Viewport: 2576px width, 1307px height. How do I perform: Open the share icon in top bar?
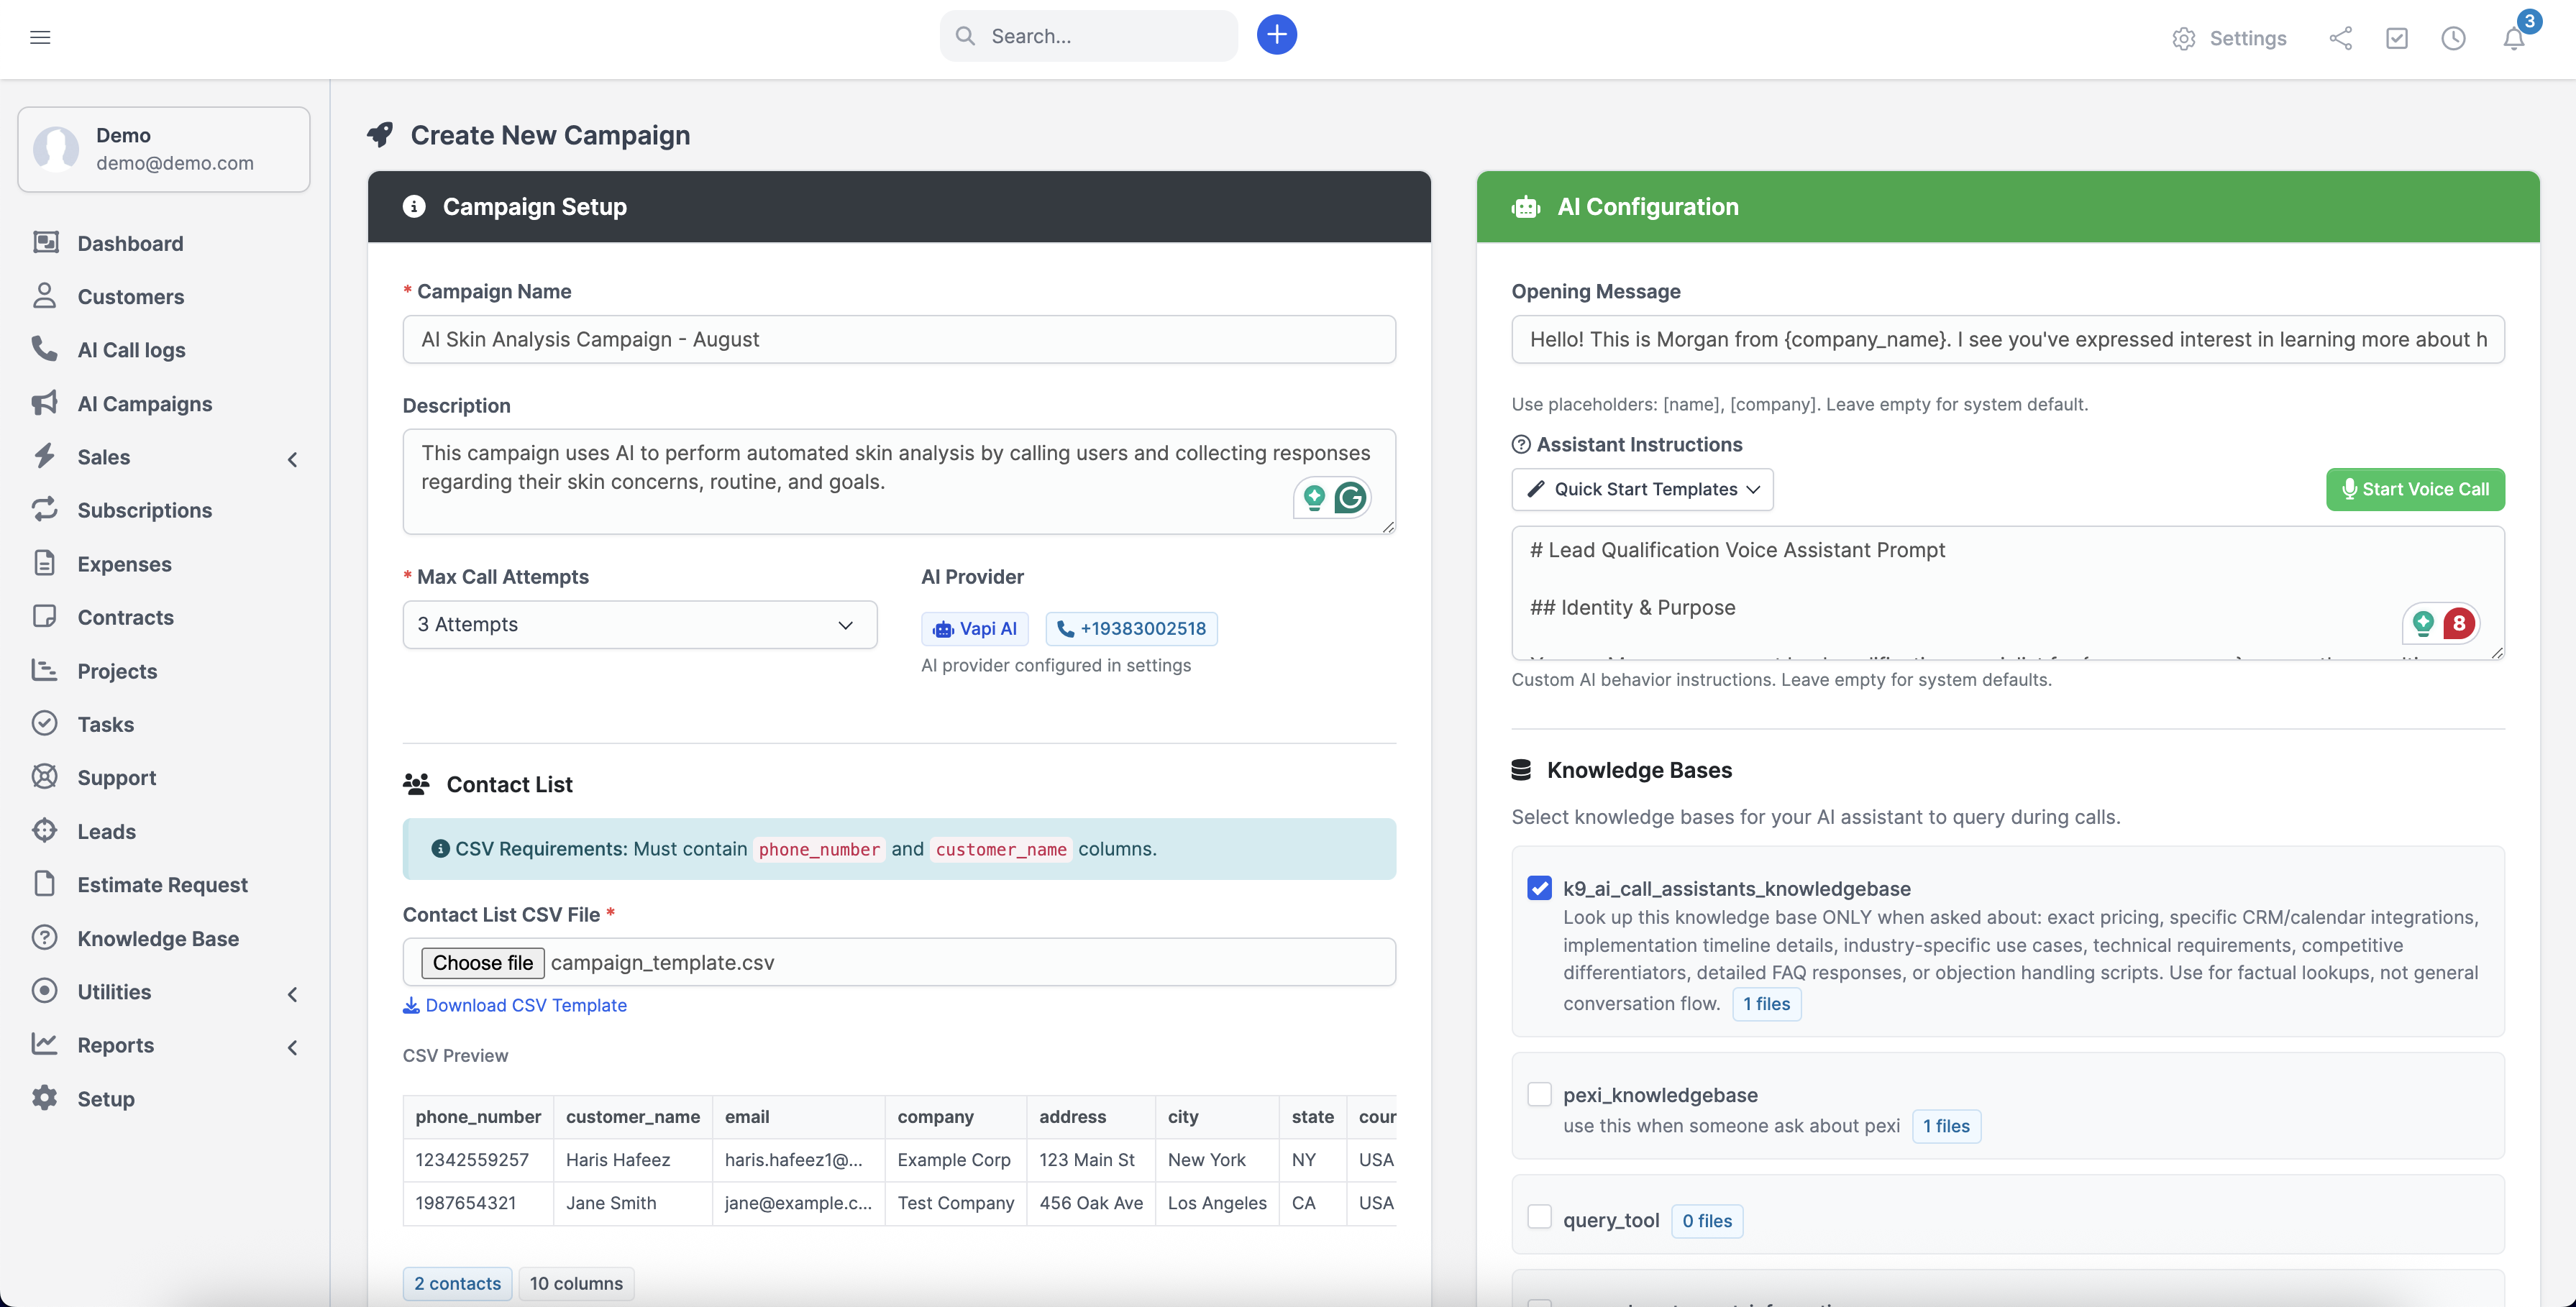[x=2340, y=39]
